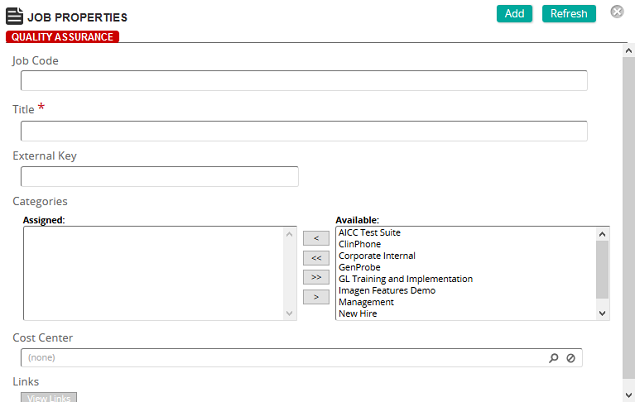This screenshot has width=636, height=405.
Task: Click Available list scroll up arrow
Action: click(x=602, y=234)
